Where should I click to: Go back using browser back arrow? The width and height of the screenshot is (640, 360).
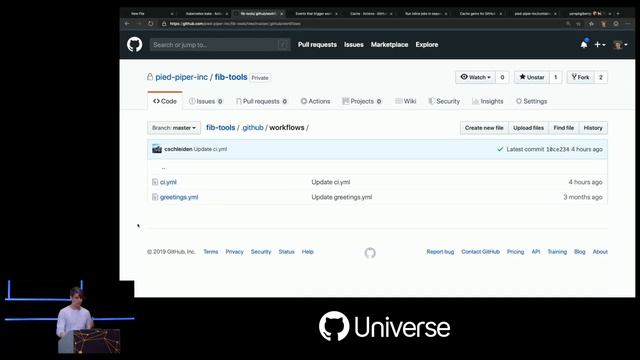click(x=127, y=24)
